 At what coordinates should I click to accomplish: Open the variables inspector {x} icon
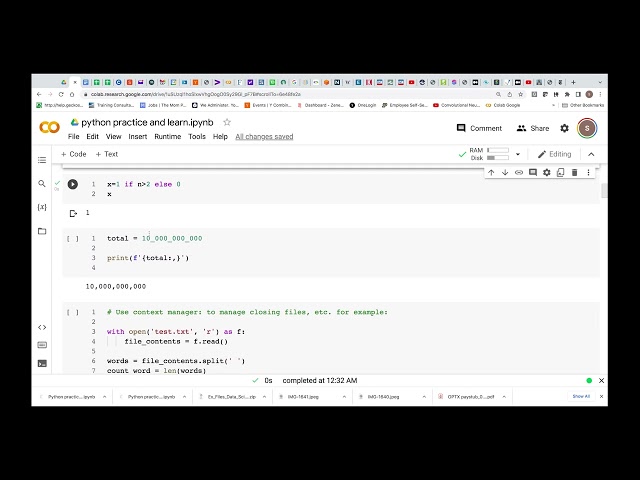coord(42,207)
